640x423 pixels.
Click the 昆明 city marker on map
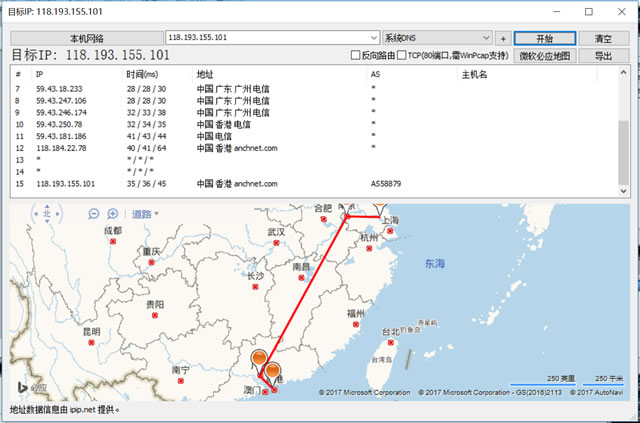coord(91,343)
